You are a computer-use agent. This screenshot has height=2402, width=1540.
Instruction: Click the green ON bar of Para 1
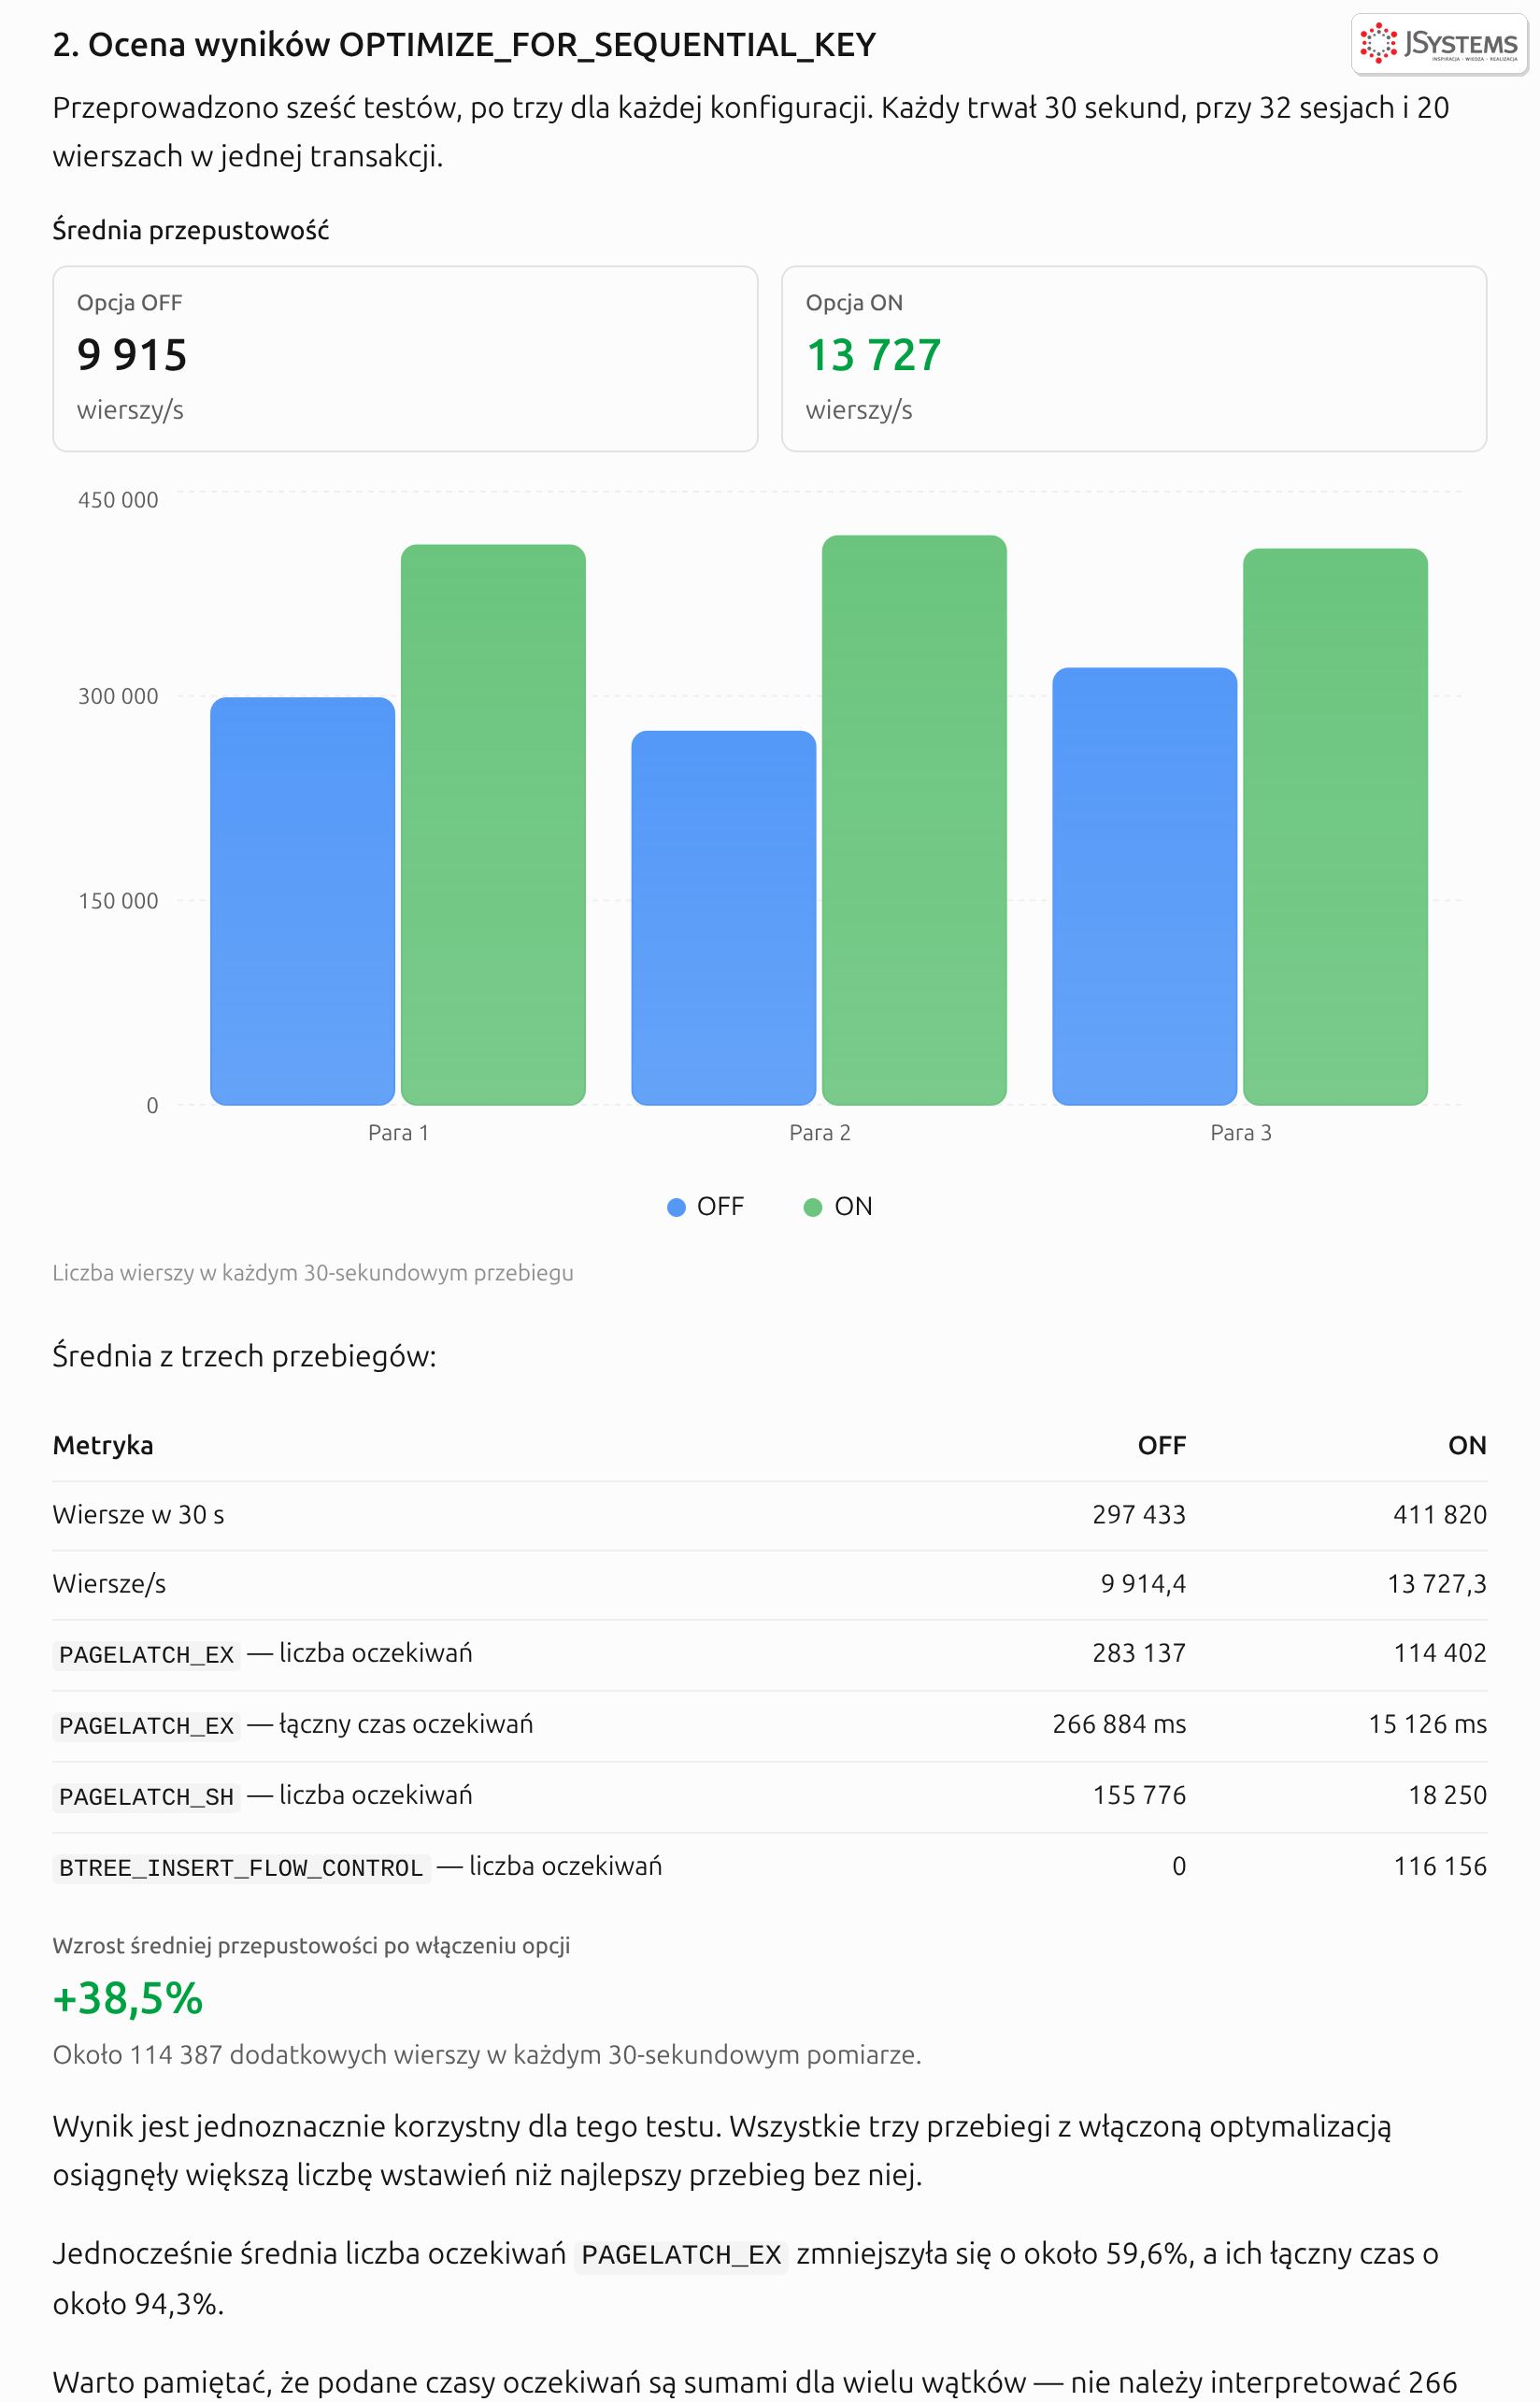493,824
